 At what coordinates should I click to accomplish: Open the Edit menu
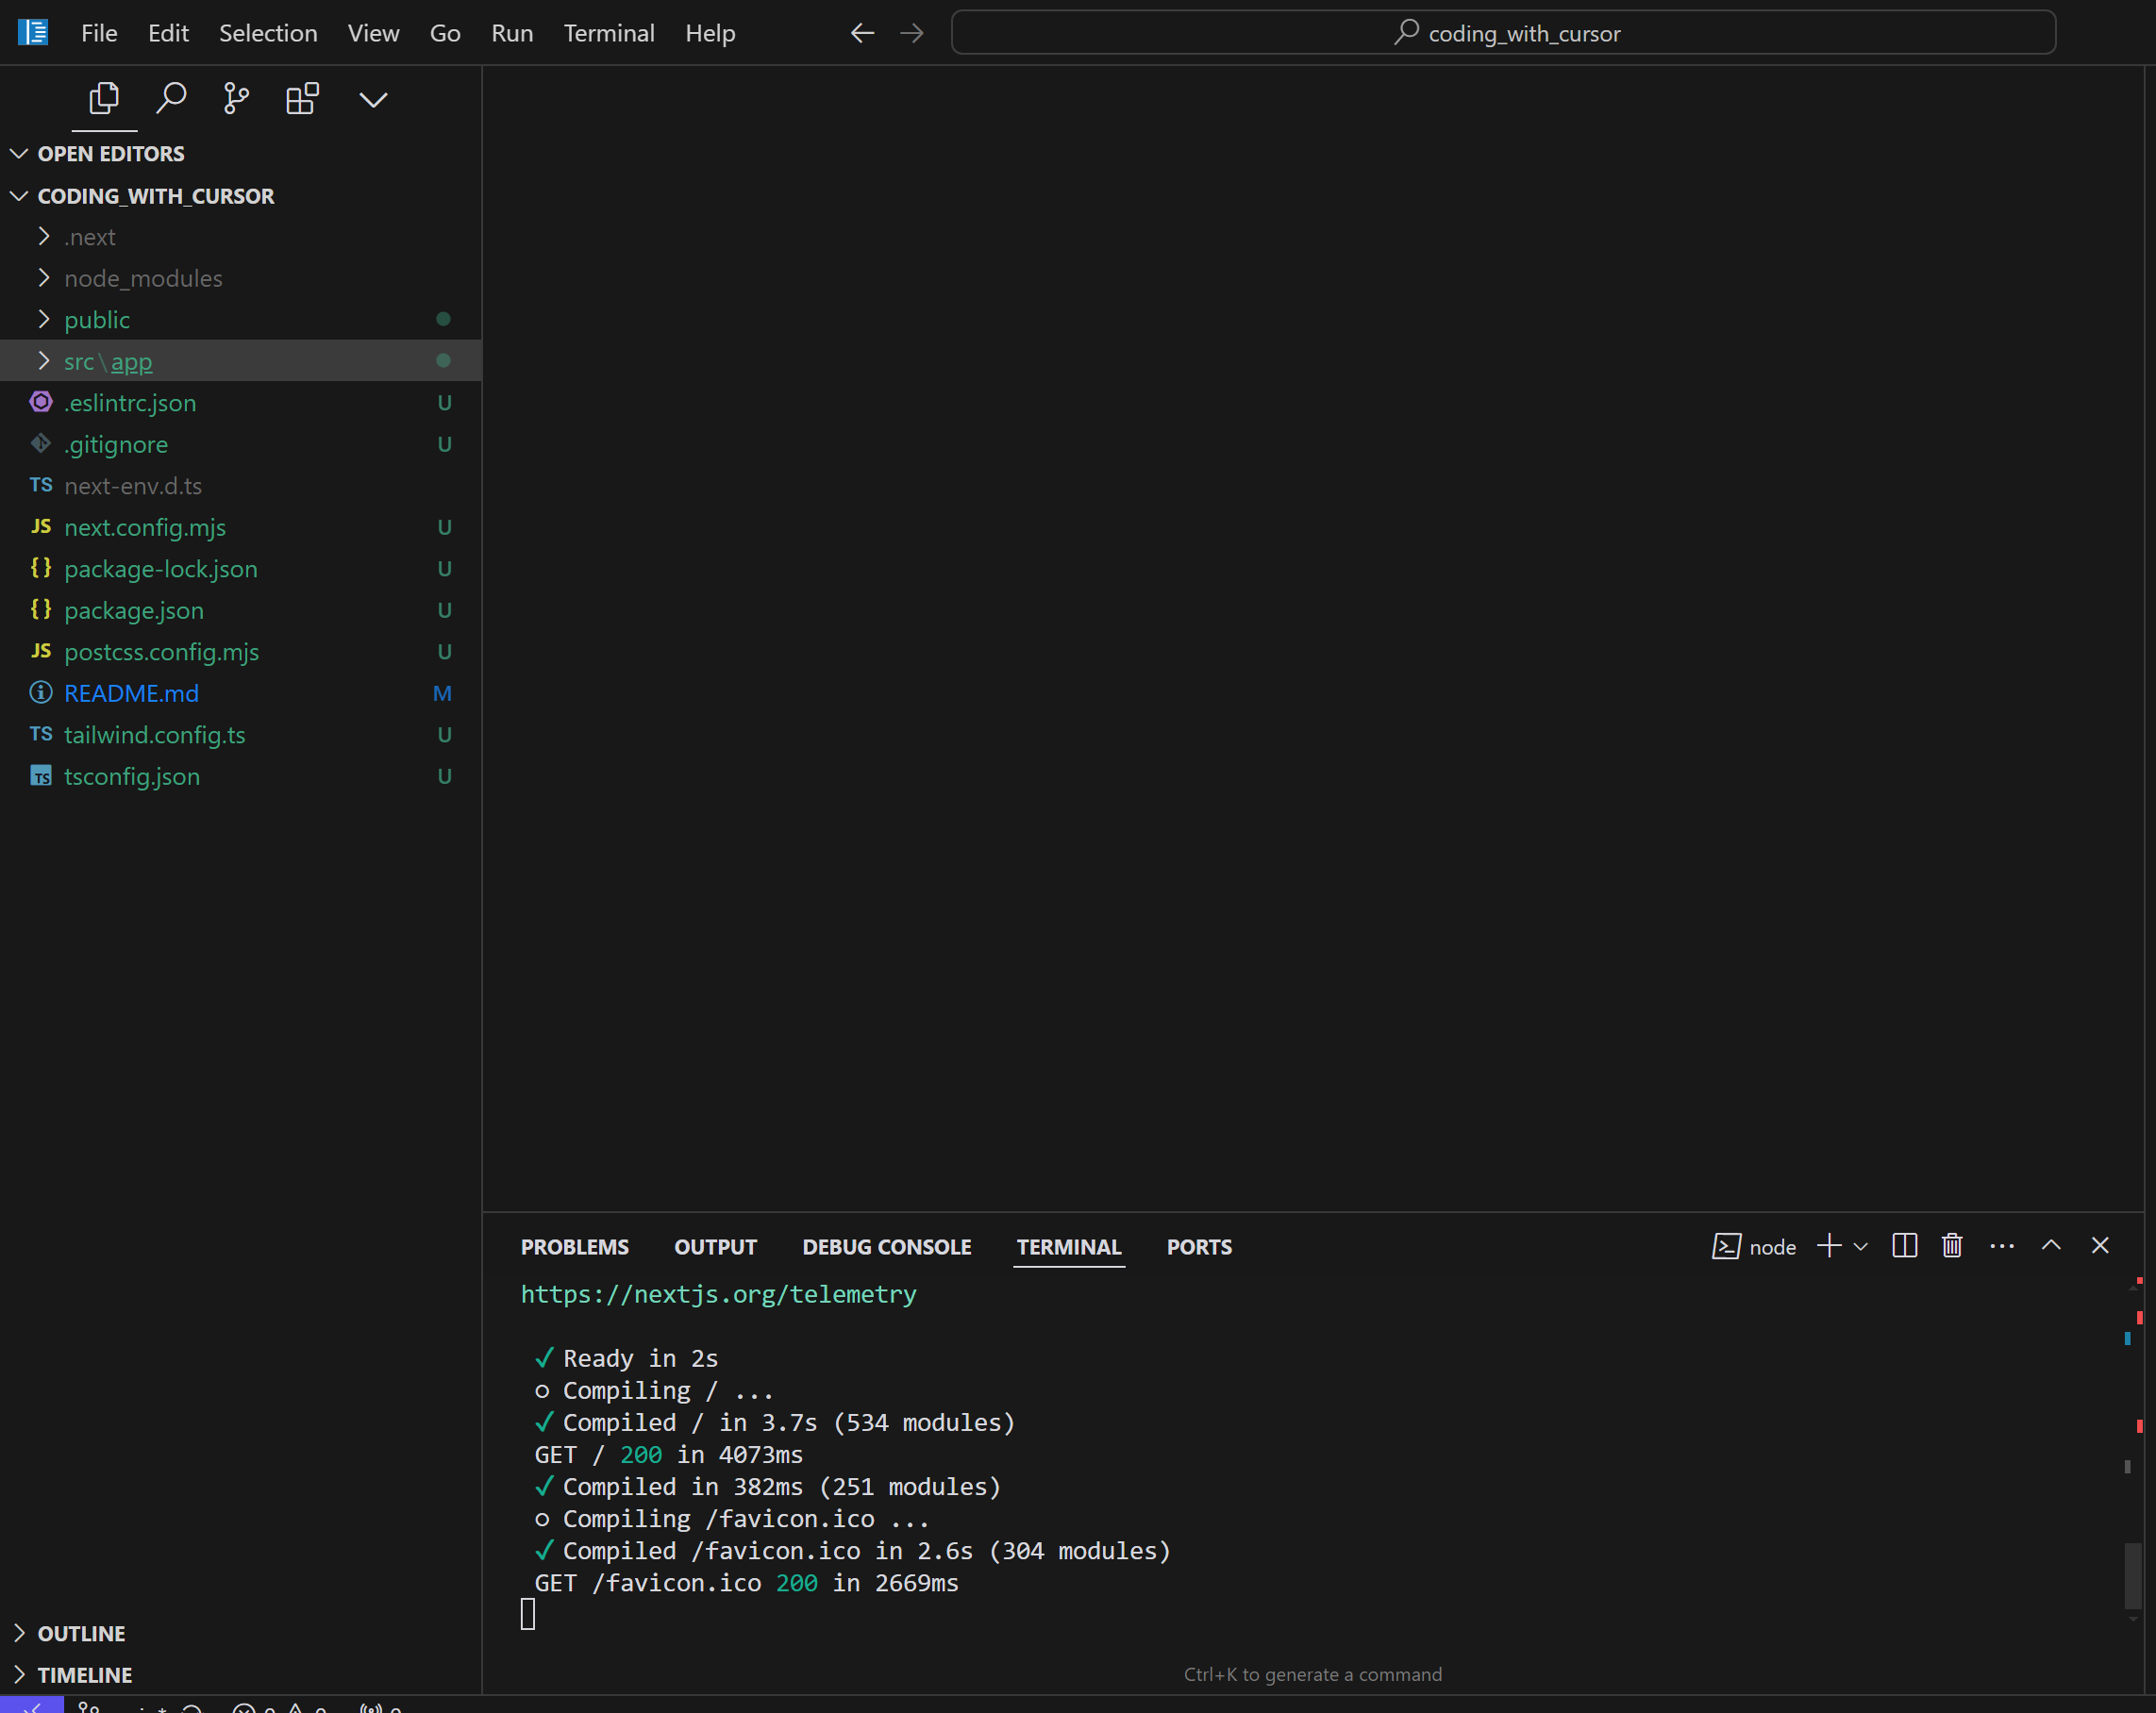pyautogui.click(x=168, y=33)
